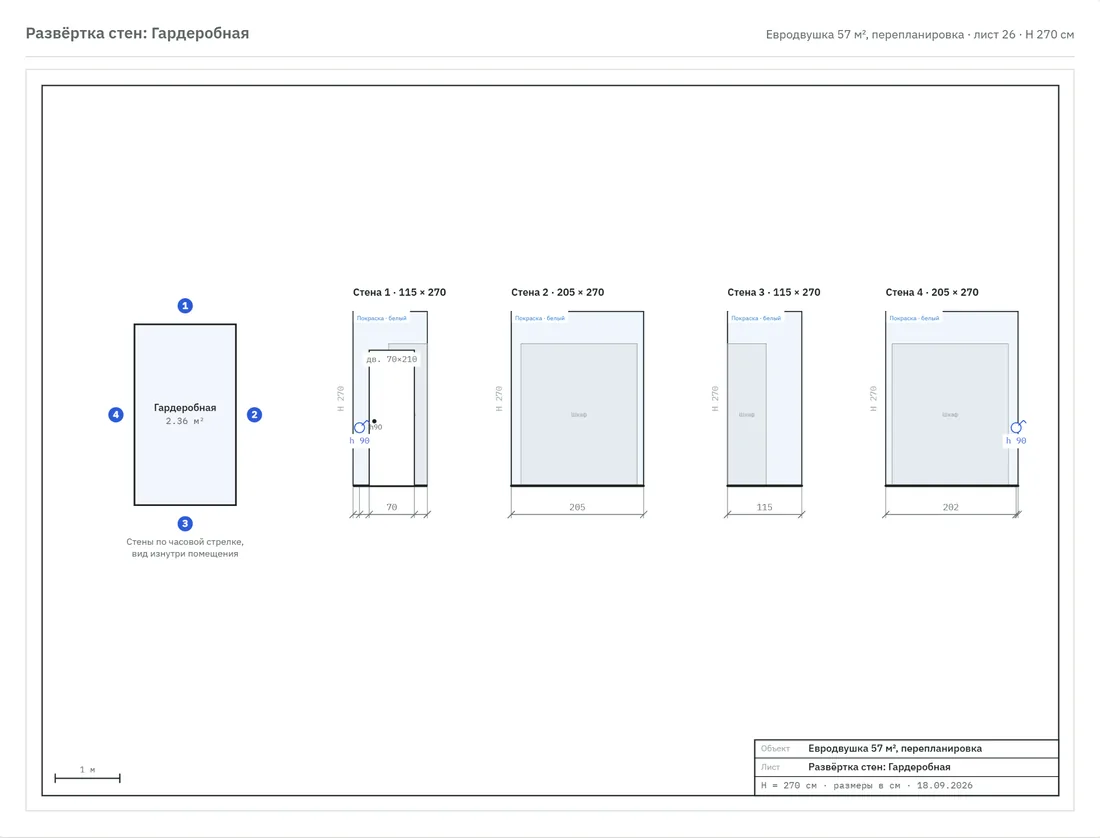Viewport: 1100px width, 838px height.
Task: Select the 'Развёртка стен: Гардеробная' page heading
Action: (x=138, y=33)
